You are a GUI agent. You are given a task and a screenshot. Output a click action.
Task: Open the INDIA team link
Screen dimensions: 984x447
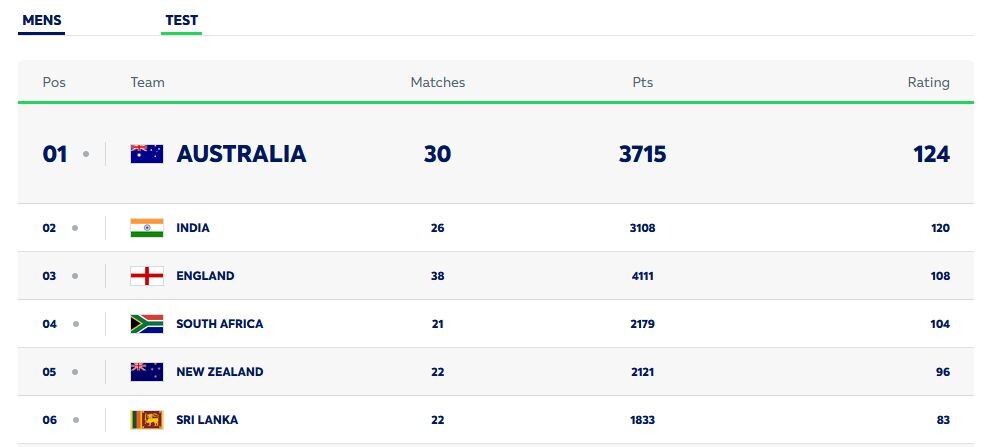pos(193,228)
